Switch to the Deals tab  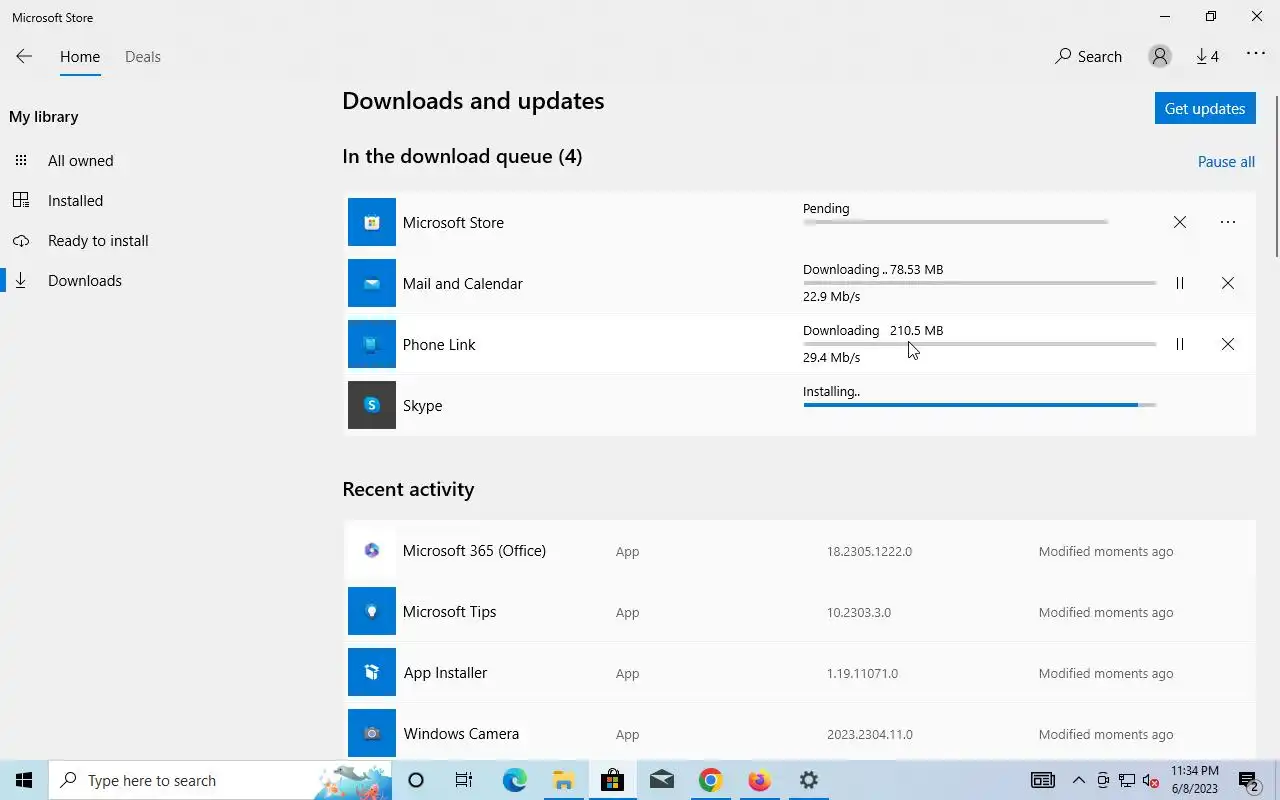[143, 56]
